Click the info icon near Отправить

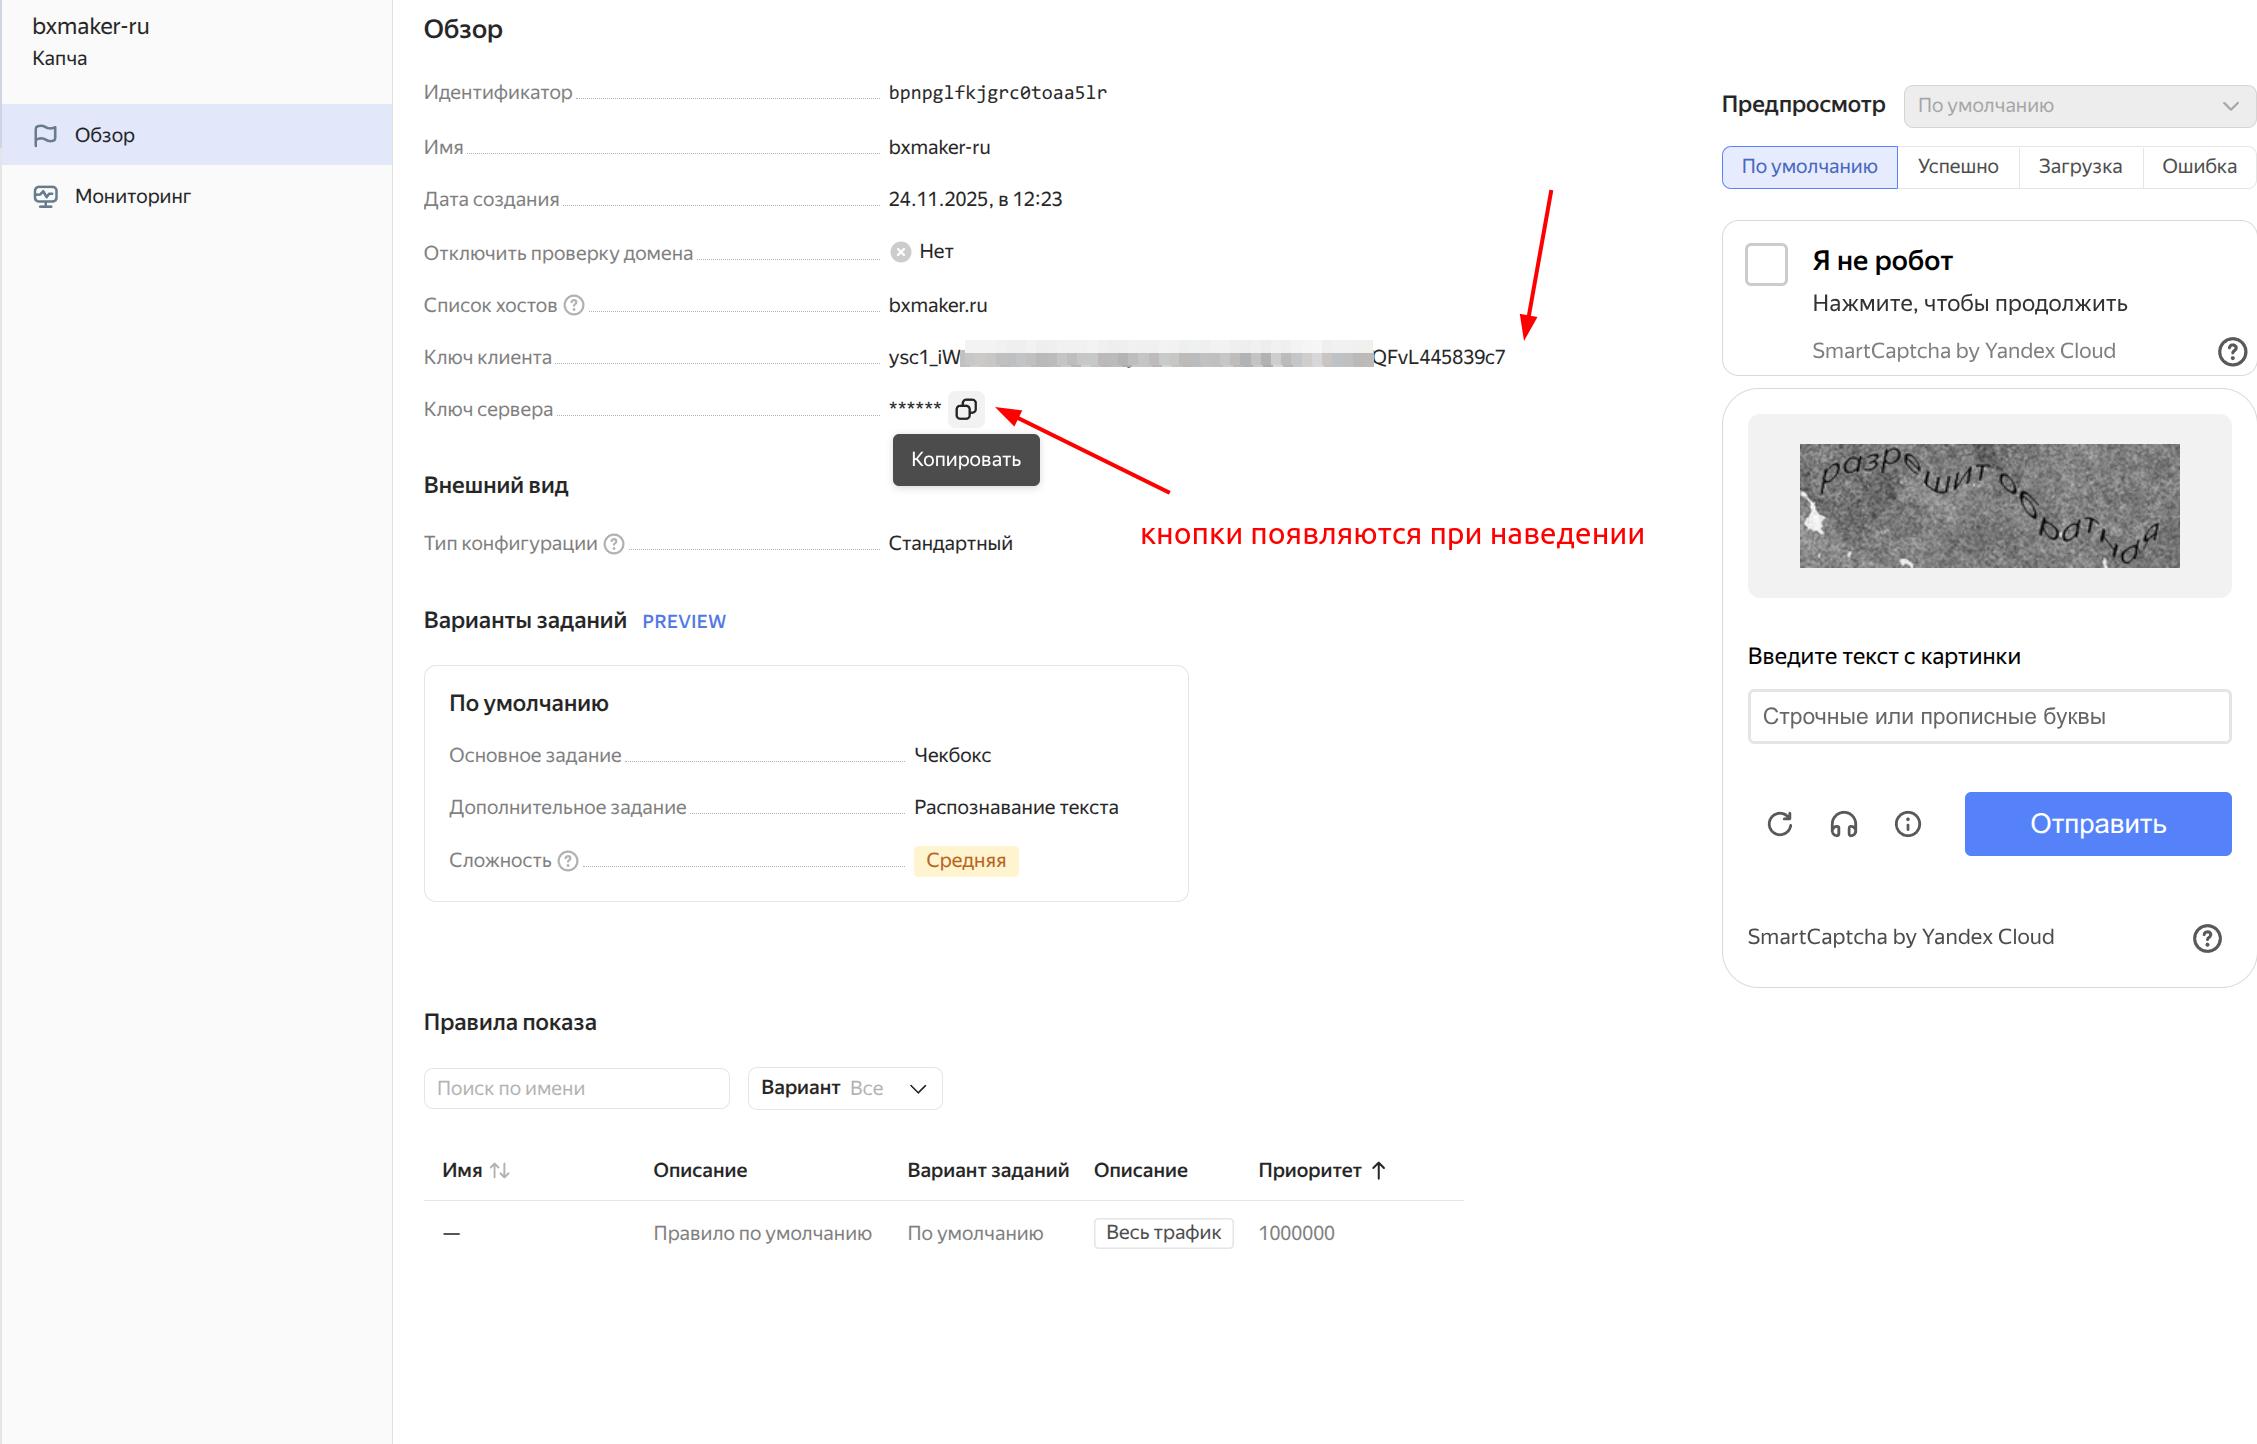(x=1908, y=824)
